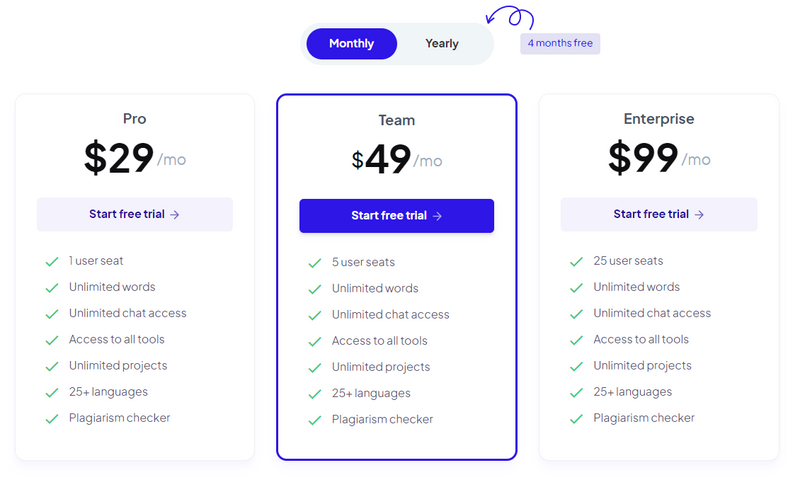Click the 4 months free badge
The height and width of the screenshot is (487, 800).
tap(560, 43)
